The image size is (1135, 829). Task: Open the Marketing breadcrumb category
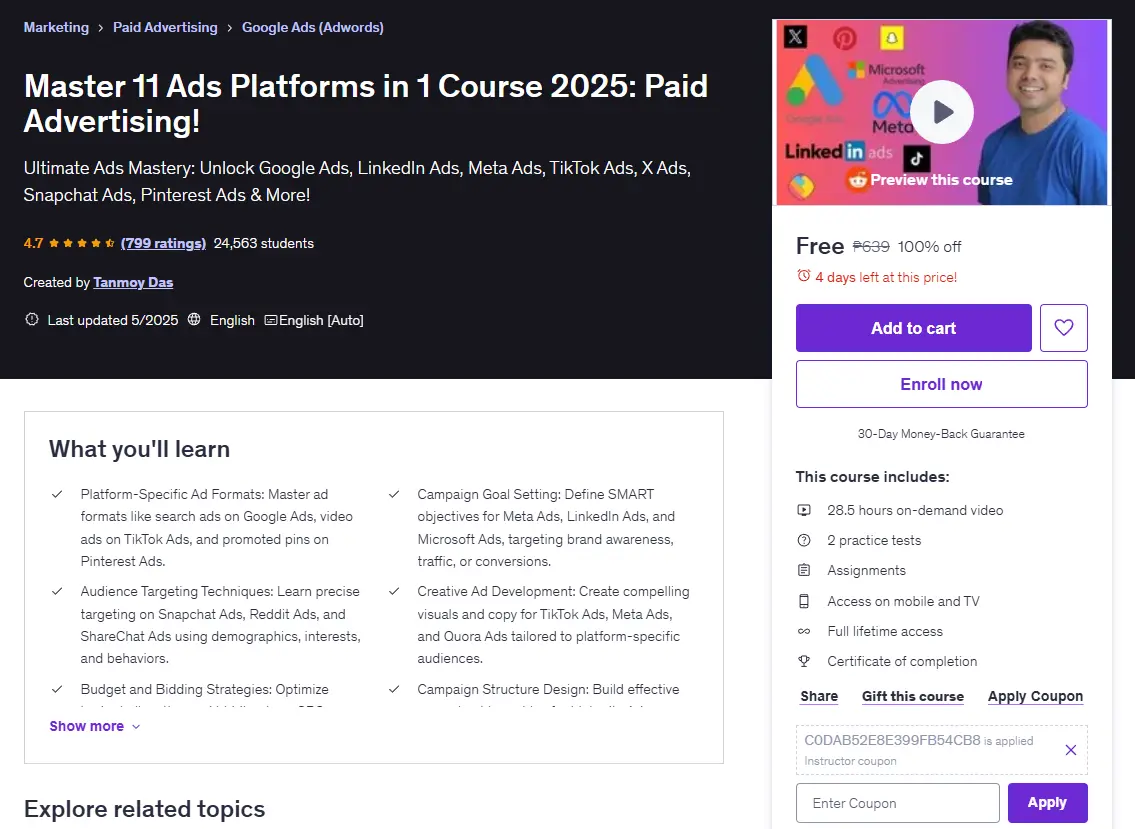56,28
